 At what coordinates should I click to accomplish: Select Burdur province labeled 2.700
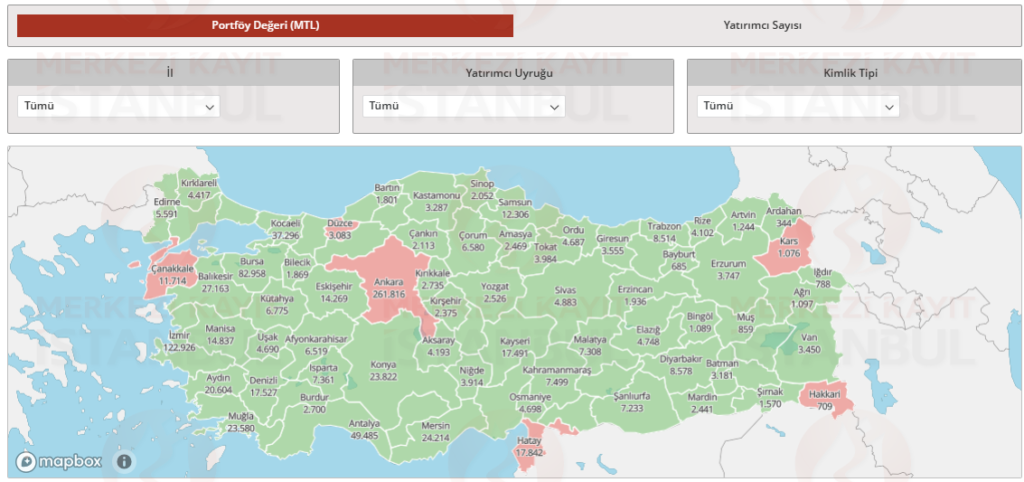click(x=314, y=403)
